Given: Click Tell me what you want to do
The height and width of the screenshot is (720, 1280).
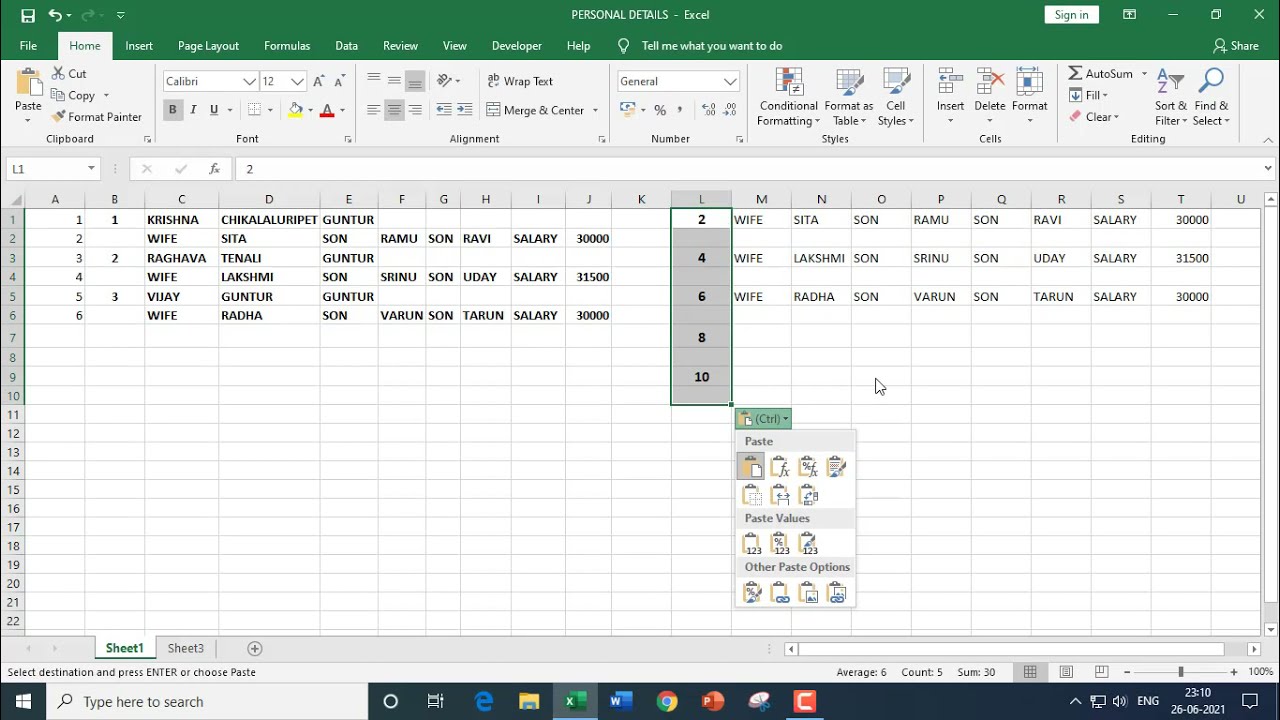Looking at the screenshot, I should [x=712, y=46].
